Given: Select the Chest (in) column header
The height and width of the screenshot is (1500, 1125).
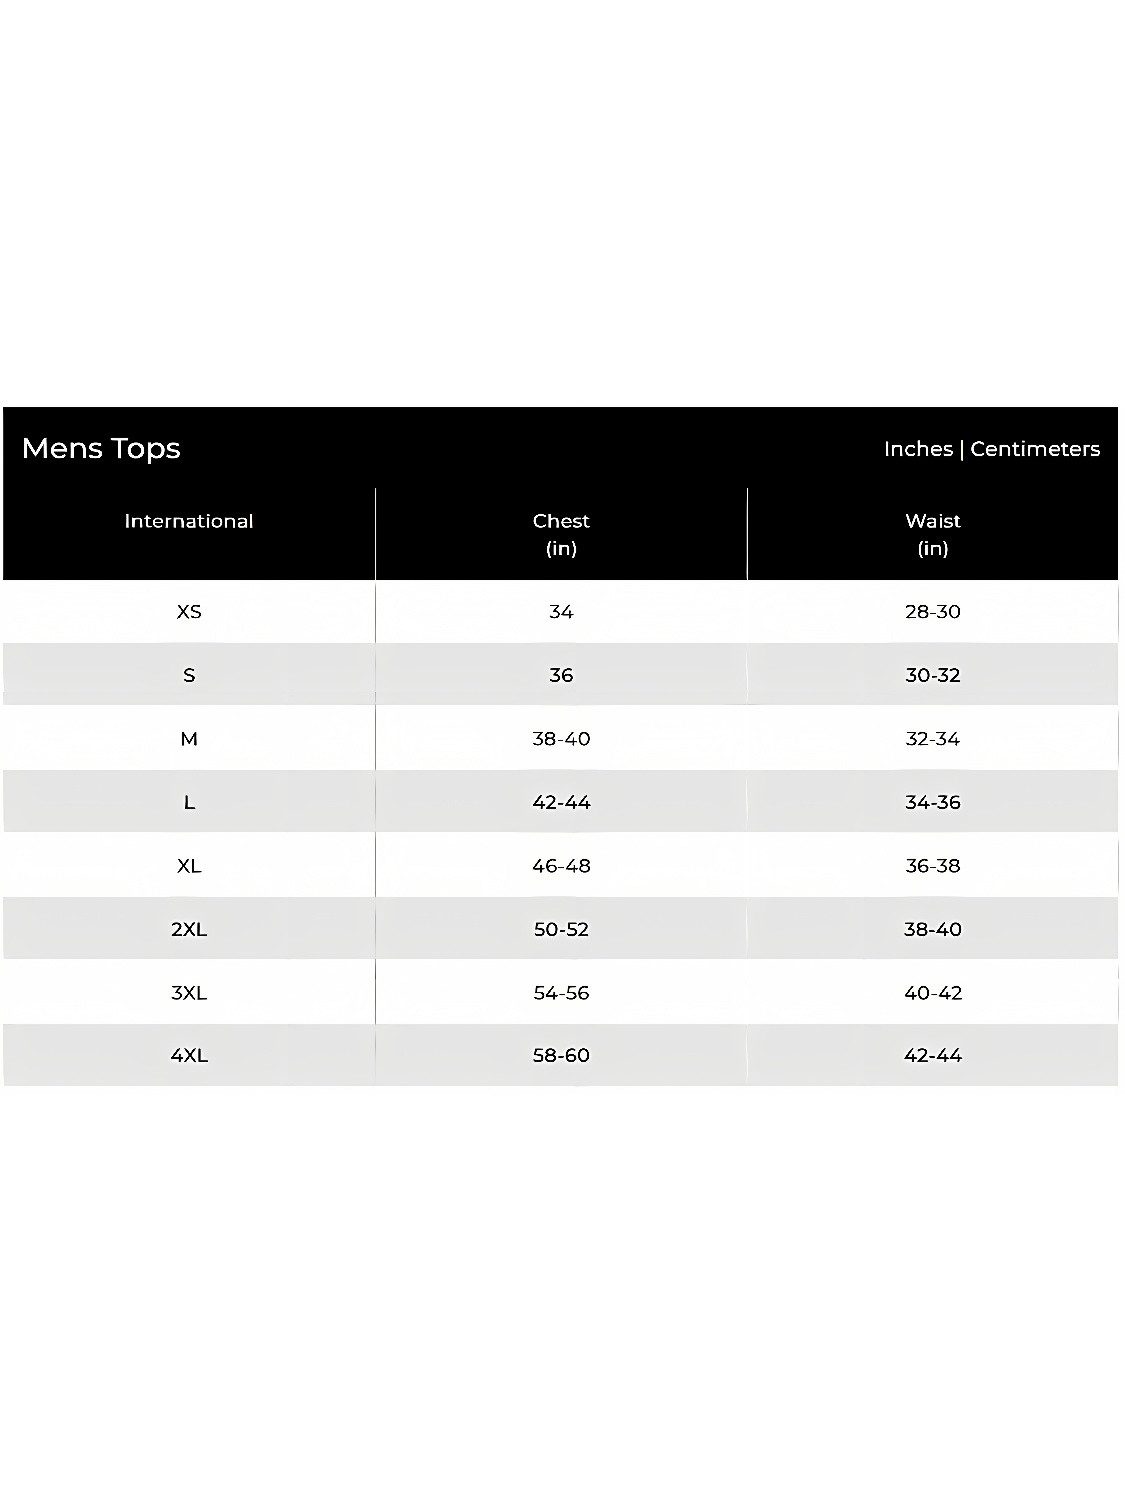Looking at the screenshot, I should 561,534.
